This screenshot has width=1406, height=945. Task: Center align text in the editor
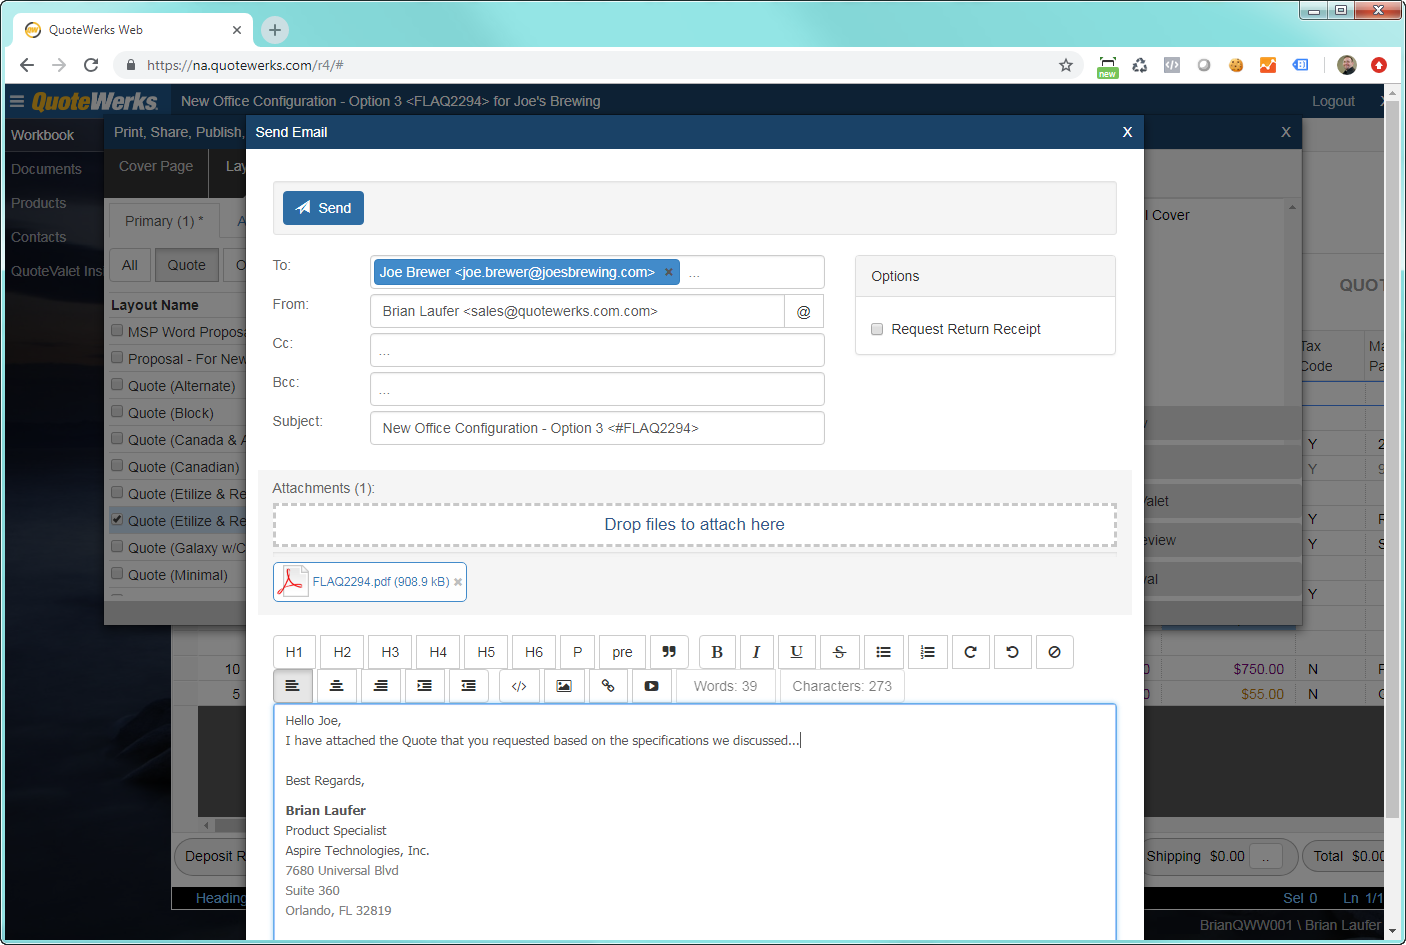click(336, 686)
